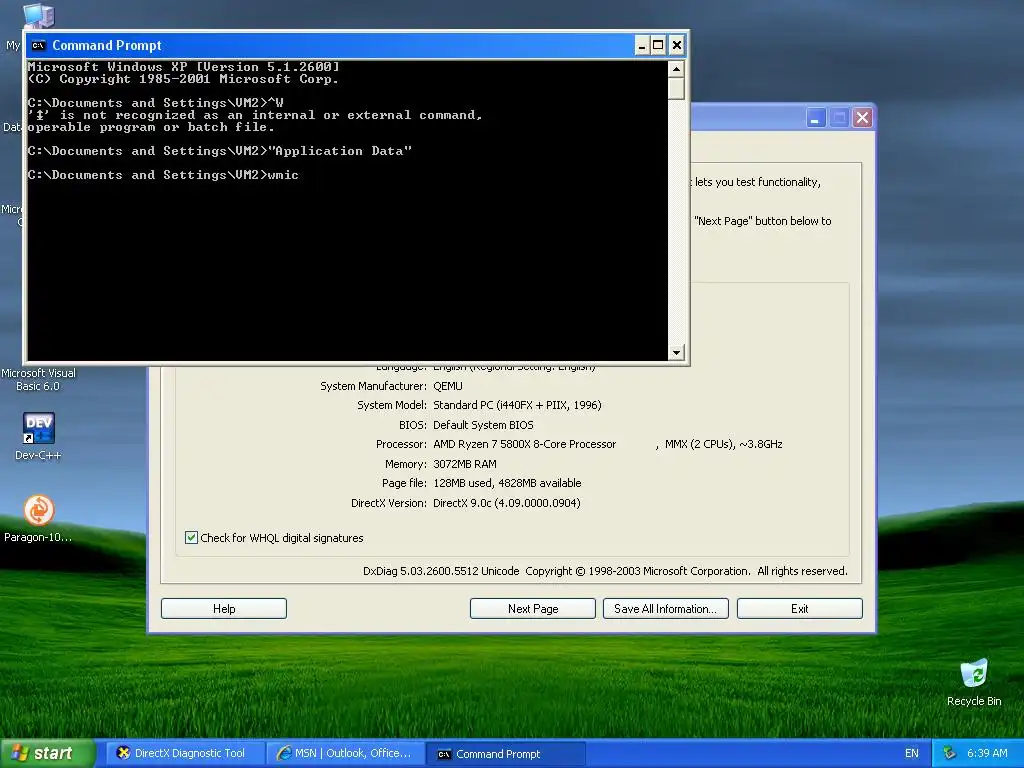Click the Next Page button
This screenshot has height=768, width=1024.
533,609
